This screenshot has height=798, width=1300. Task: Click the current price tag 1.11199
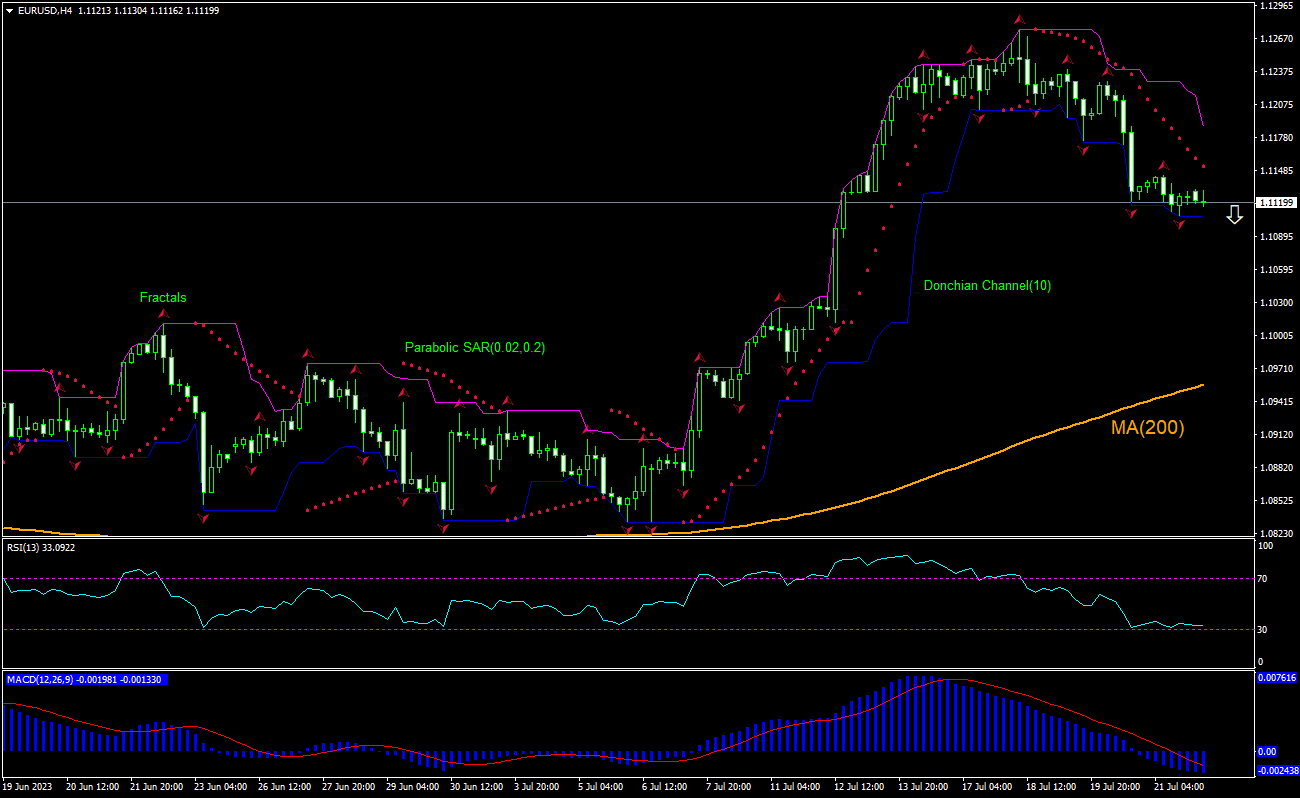(x=1275, y=203)
